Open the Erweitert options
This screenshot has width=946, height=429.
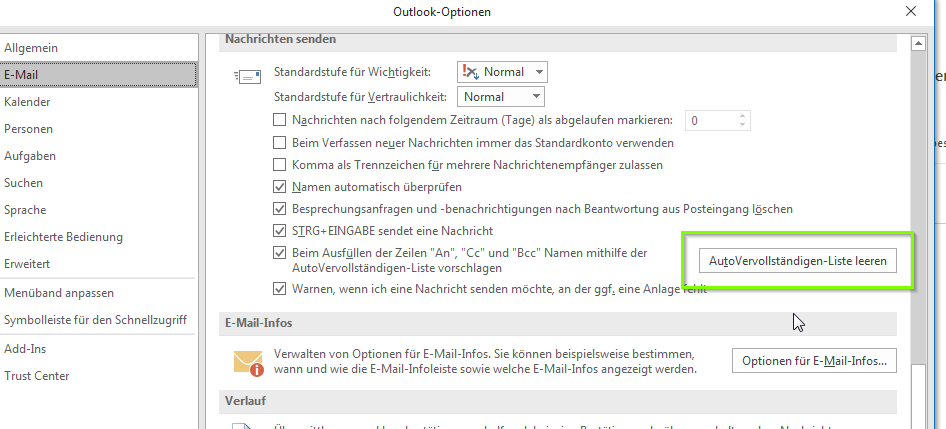pos(98,264)
